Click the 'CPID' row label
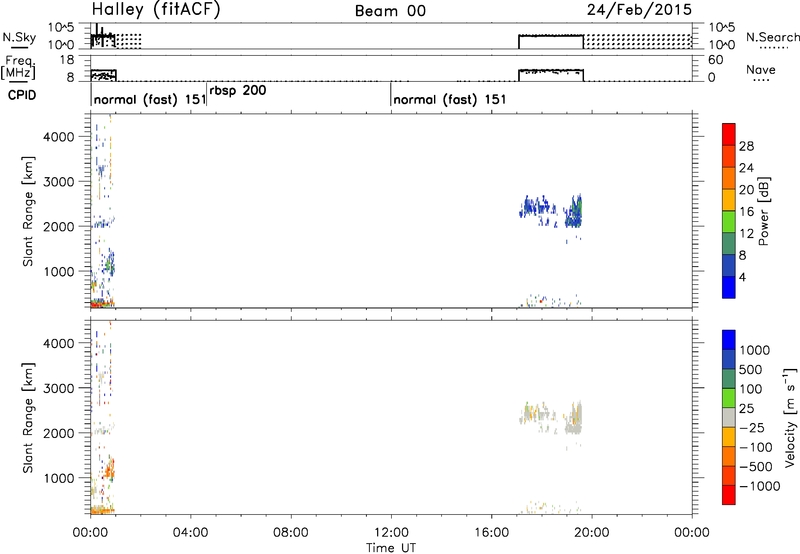 (x=22, y=95)
